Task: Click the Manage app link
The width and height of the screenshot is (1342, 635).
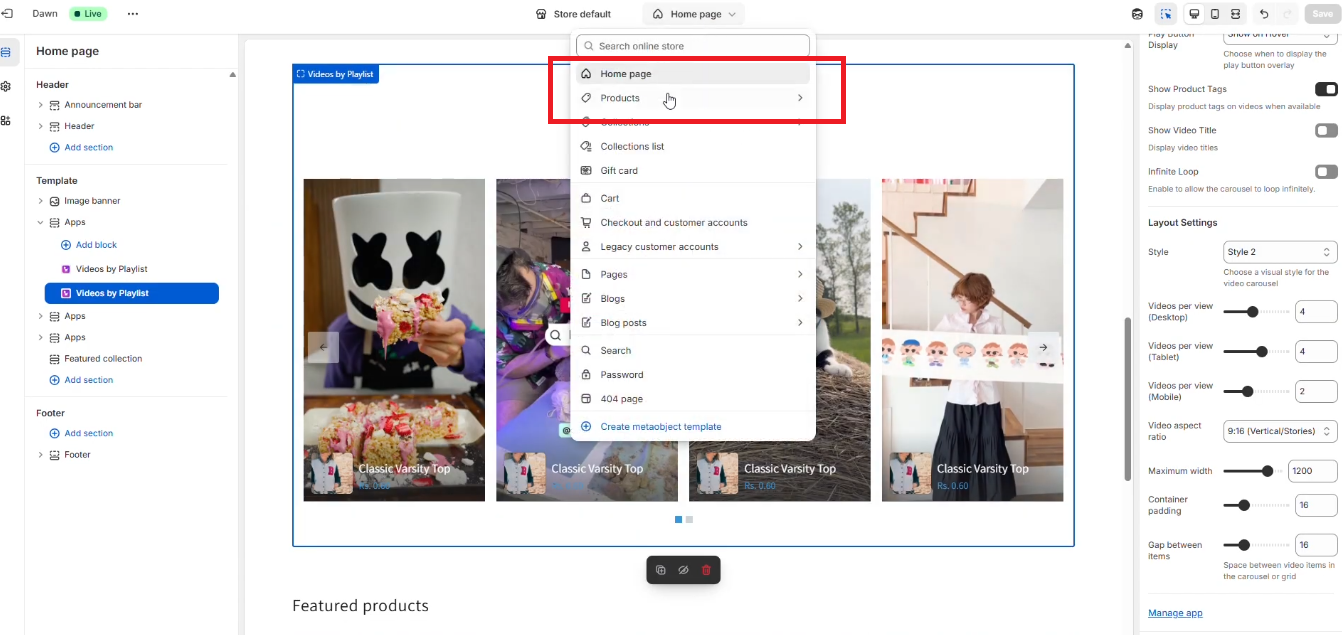Action: pos(1175,613)
